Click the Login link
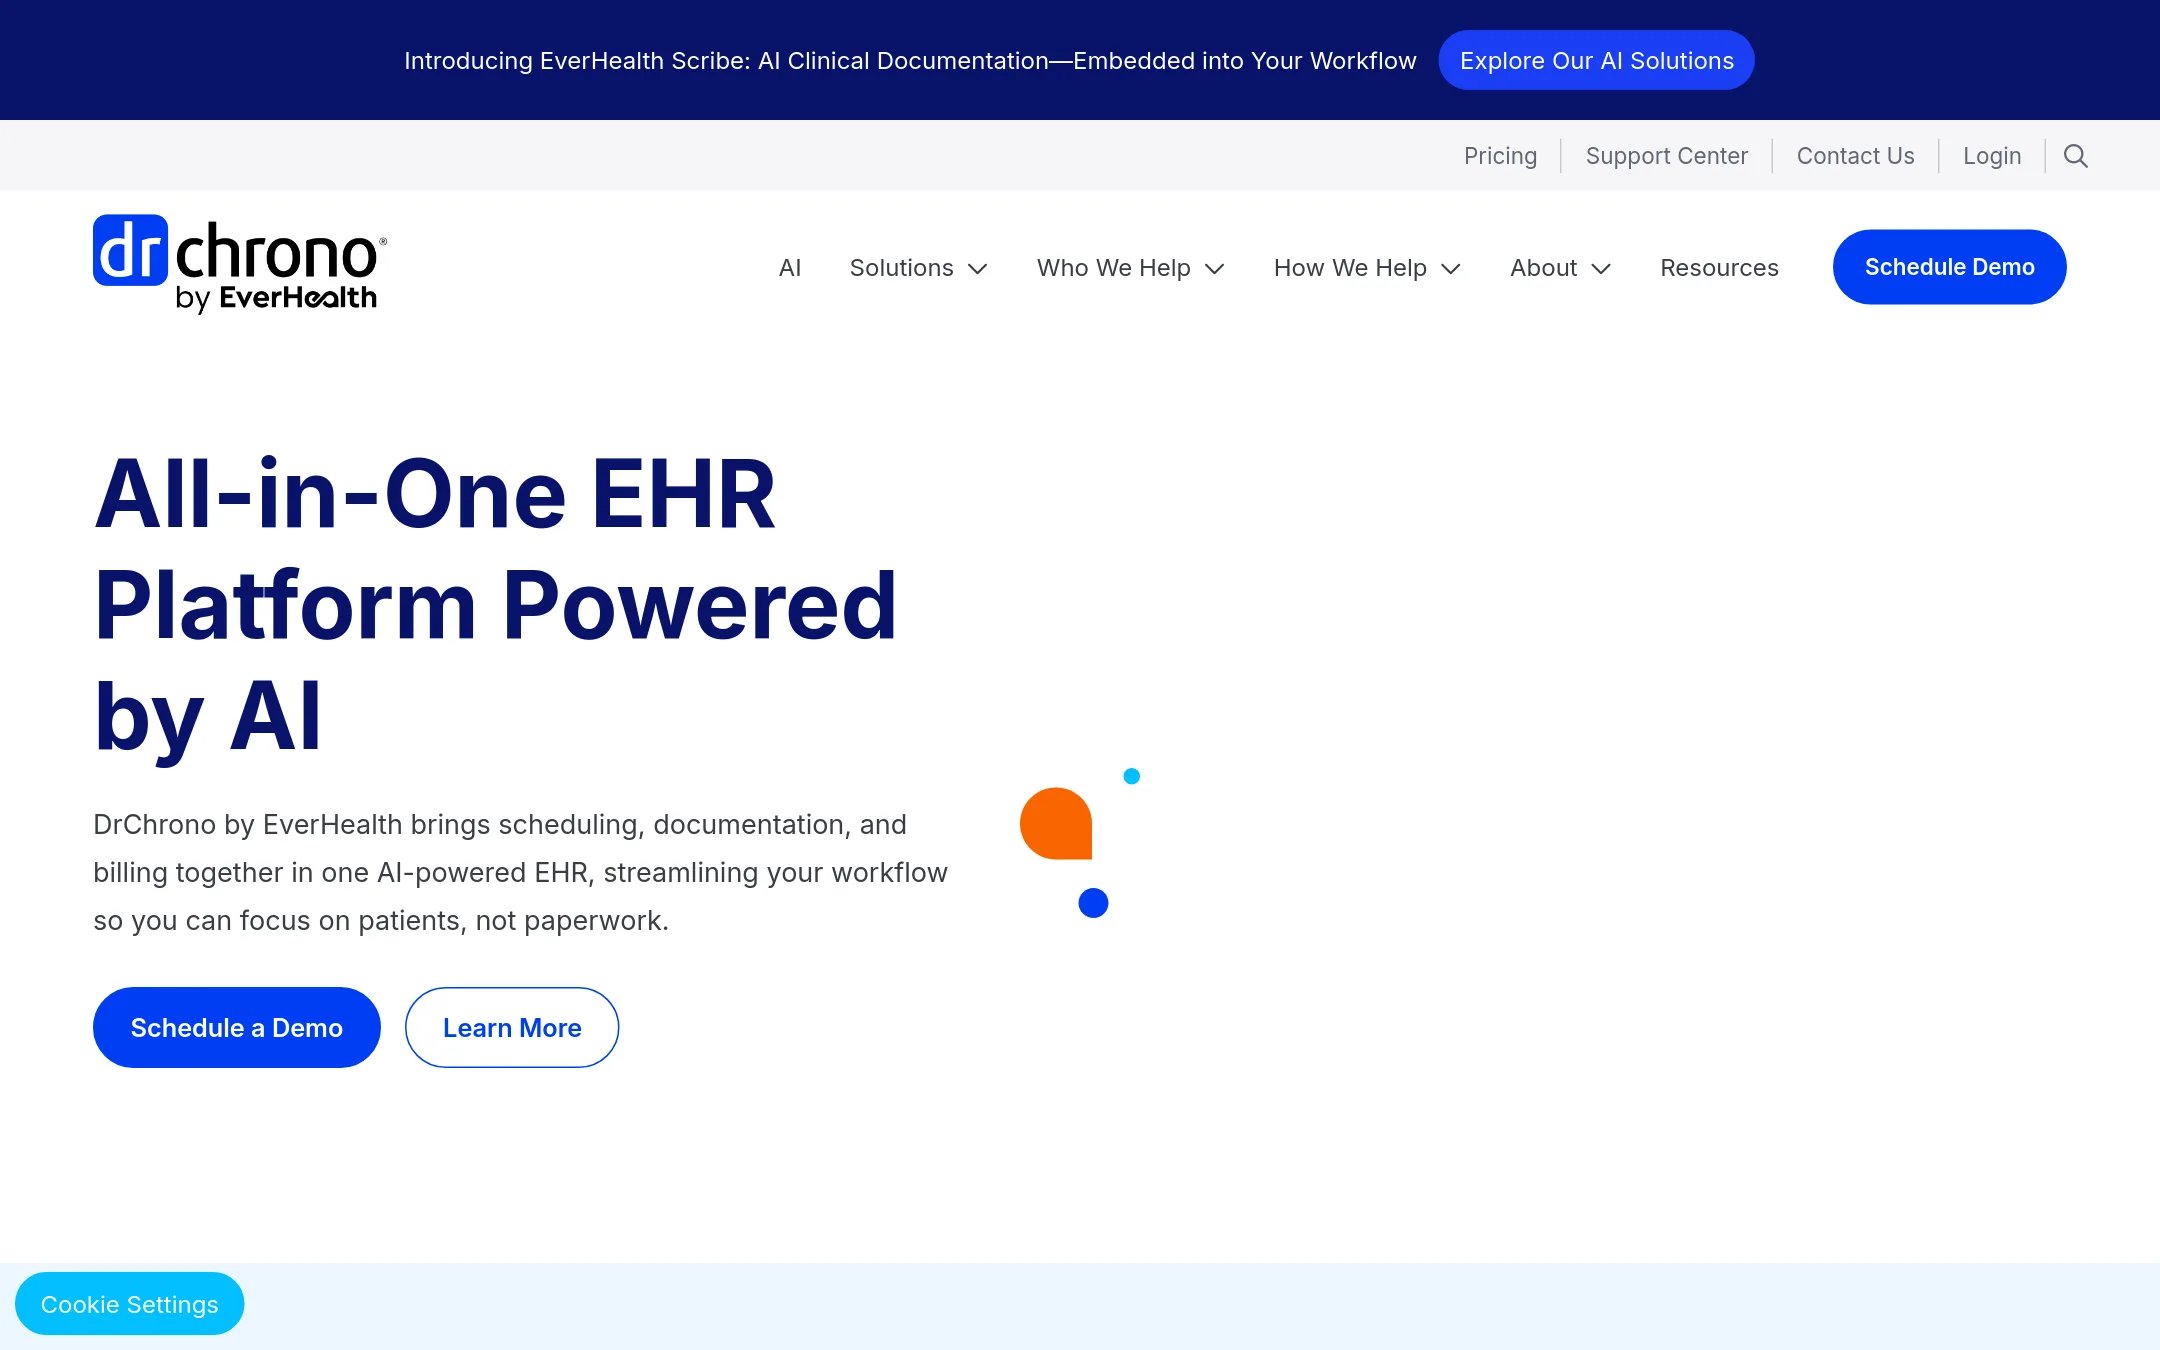Image resolution: width=2160 pixels, height=1350 pixels. pos(1991,156)
